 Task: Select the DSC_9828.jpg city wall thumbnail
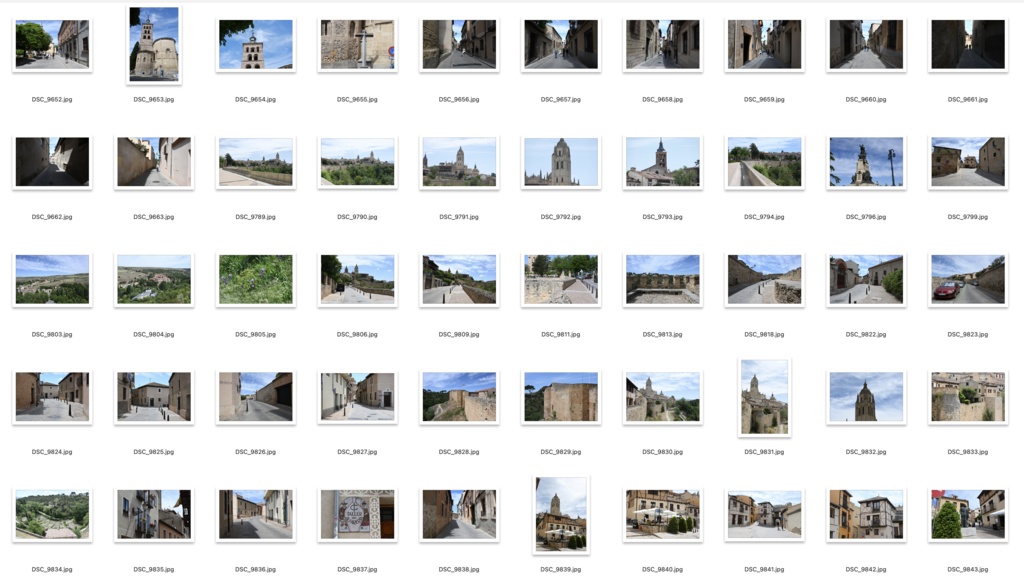point(459,397)
